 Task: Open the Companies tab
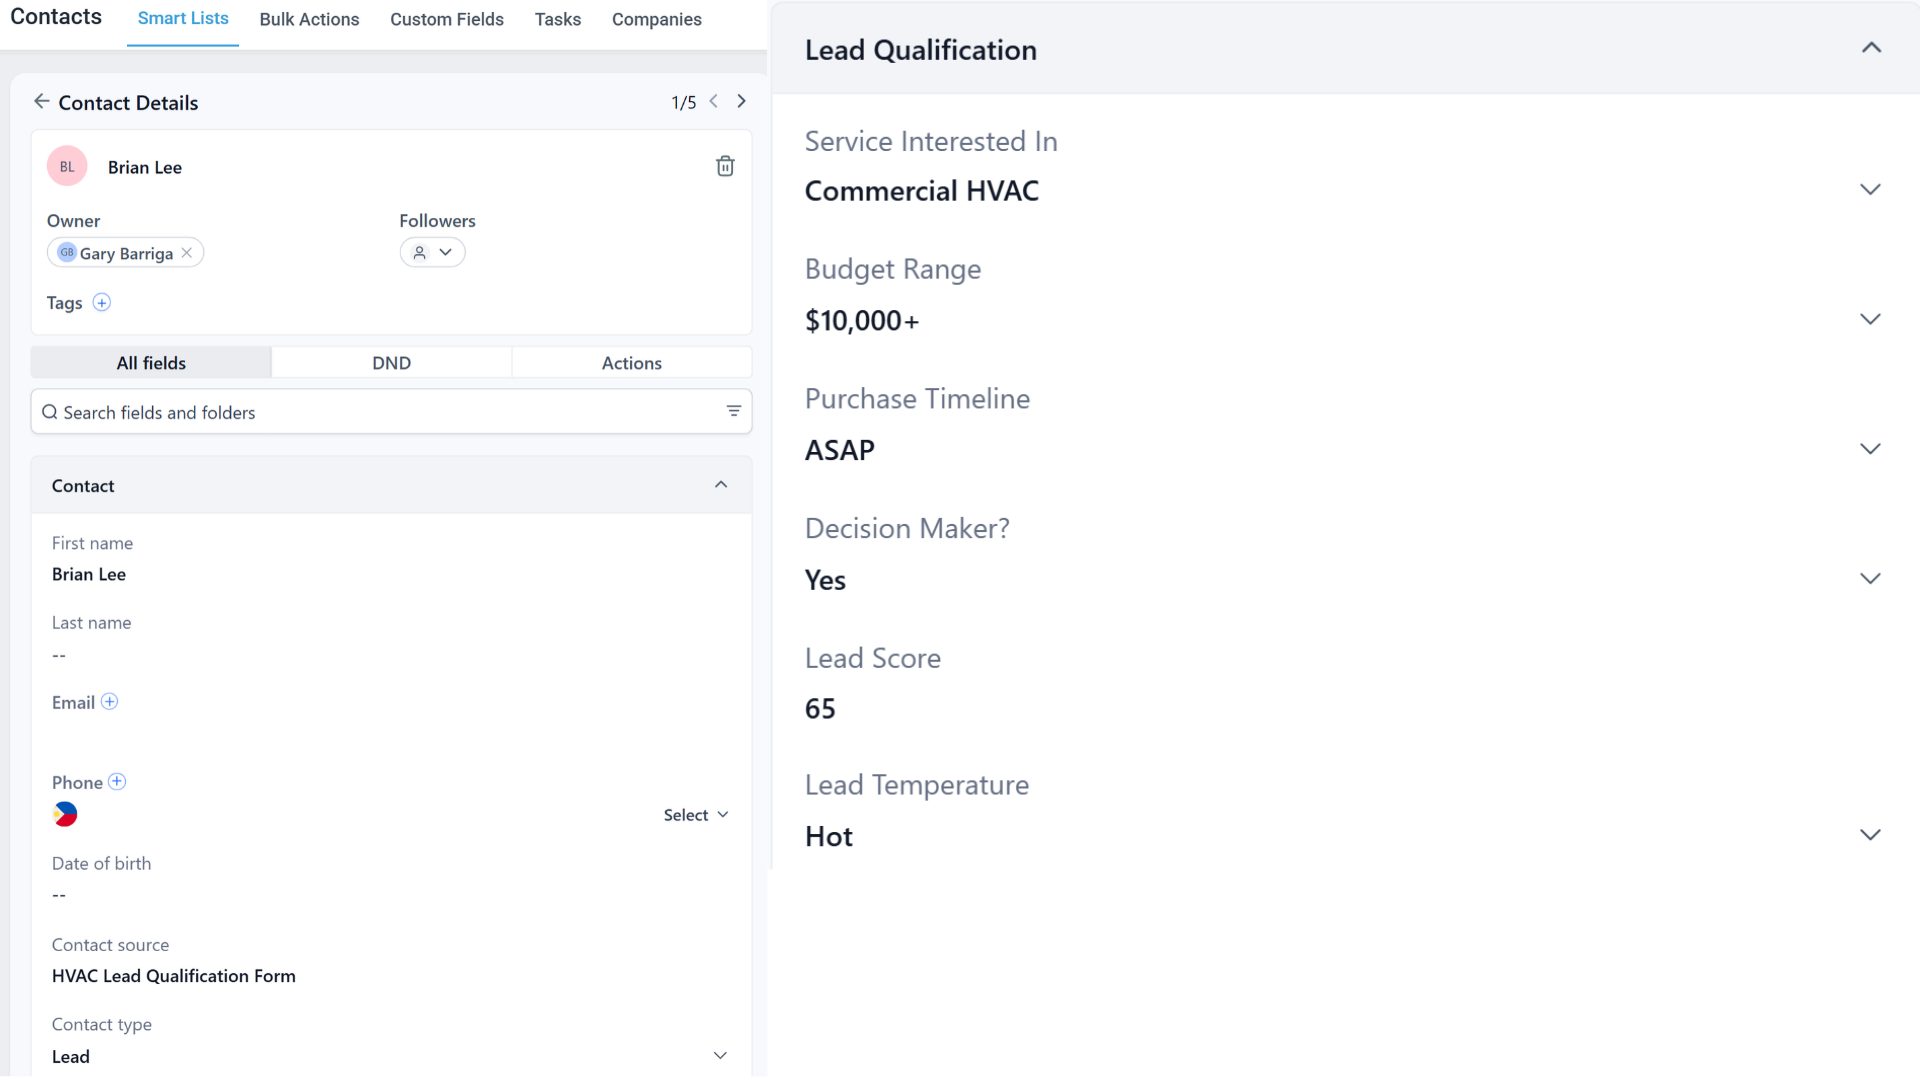click(657, 20)
